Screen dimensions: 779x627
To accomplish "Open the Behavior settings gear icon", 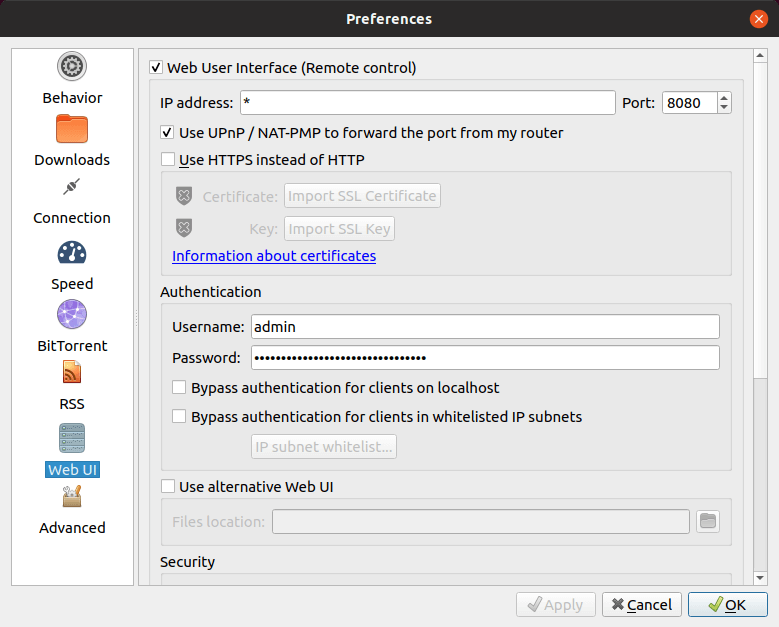I will click(x=72, y=67).
